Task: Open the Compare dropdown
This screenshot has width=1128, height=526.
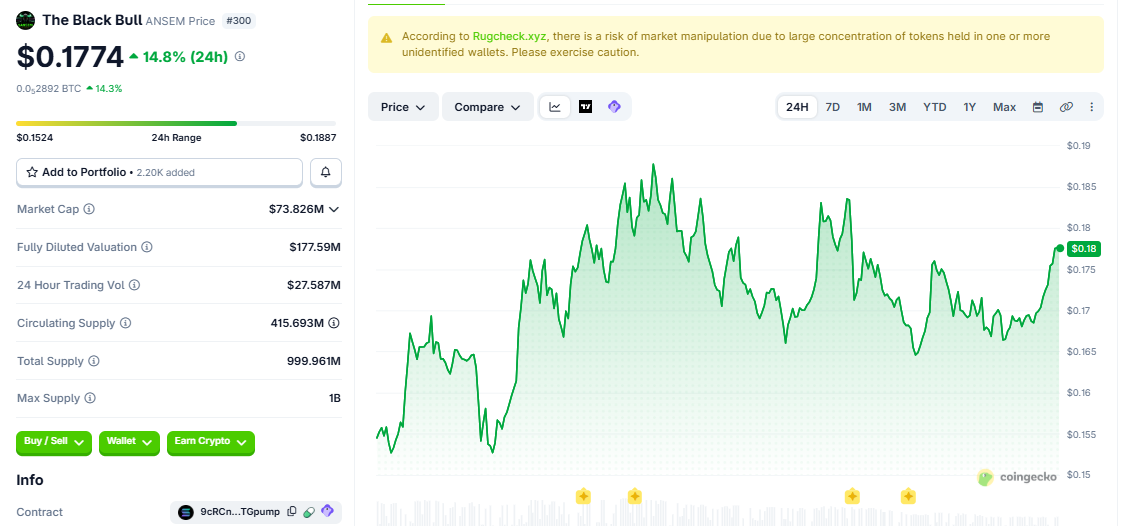Action: click(487, 106)
